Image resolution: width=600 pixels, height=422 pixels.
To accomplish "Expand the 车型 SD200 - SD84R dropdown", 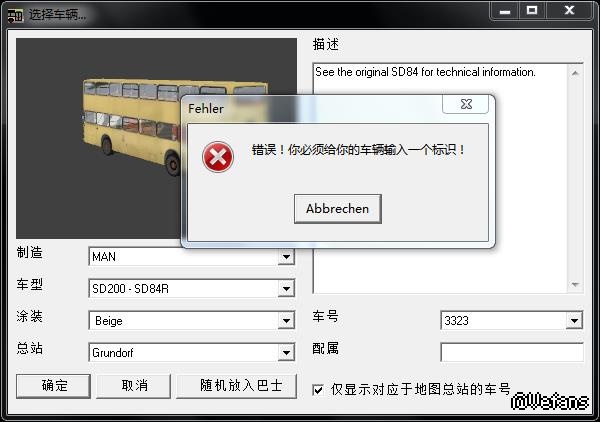I will coord(286,288).
